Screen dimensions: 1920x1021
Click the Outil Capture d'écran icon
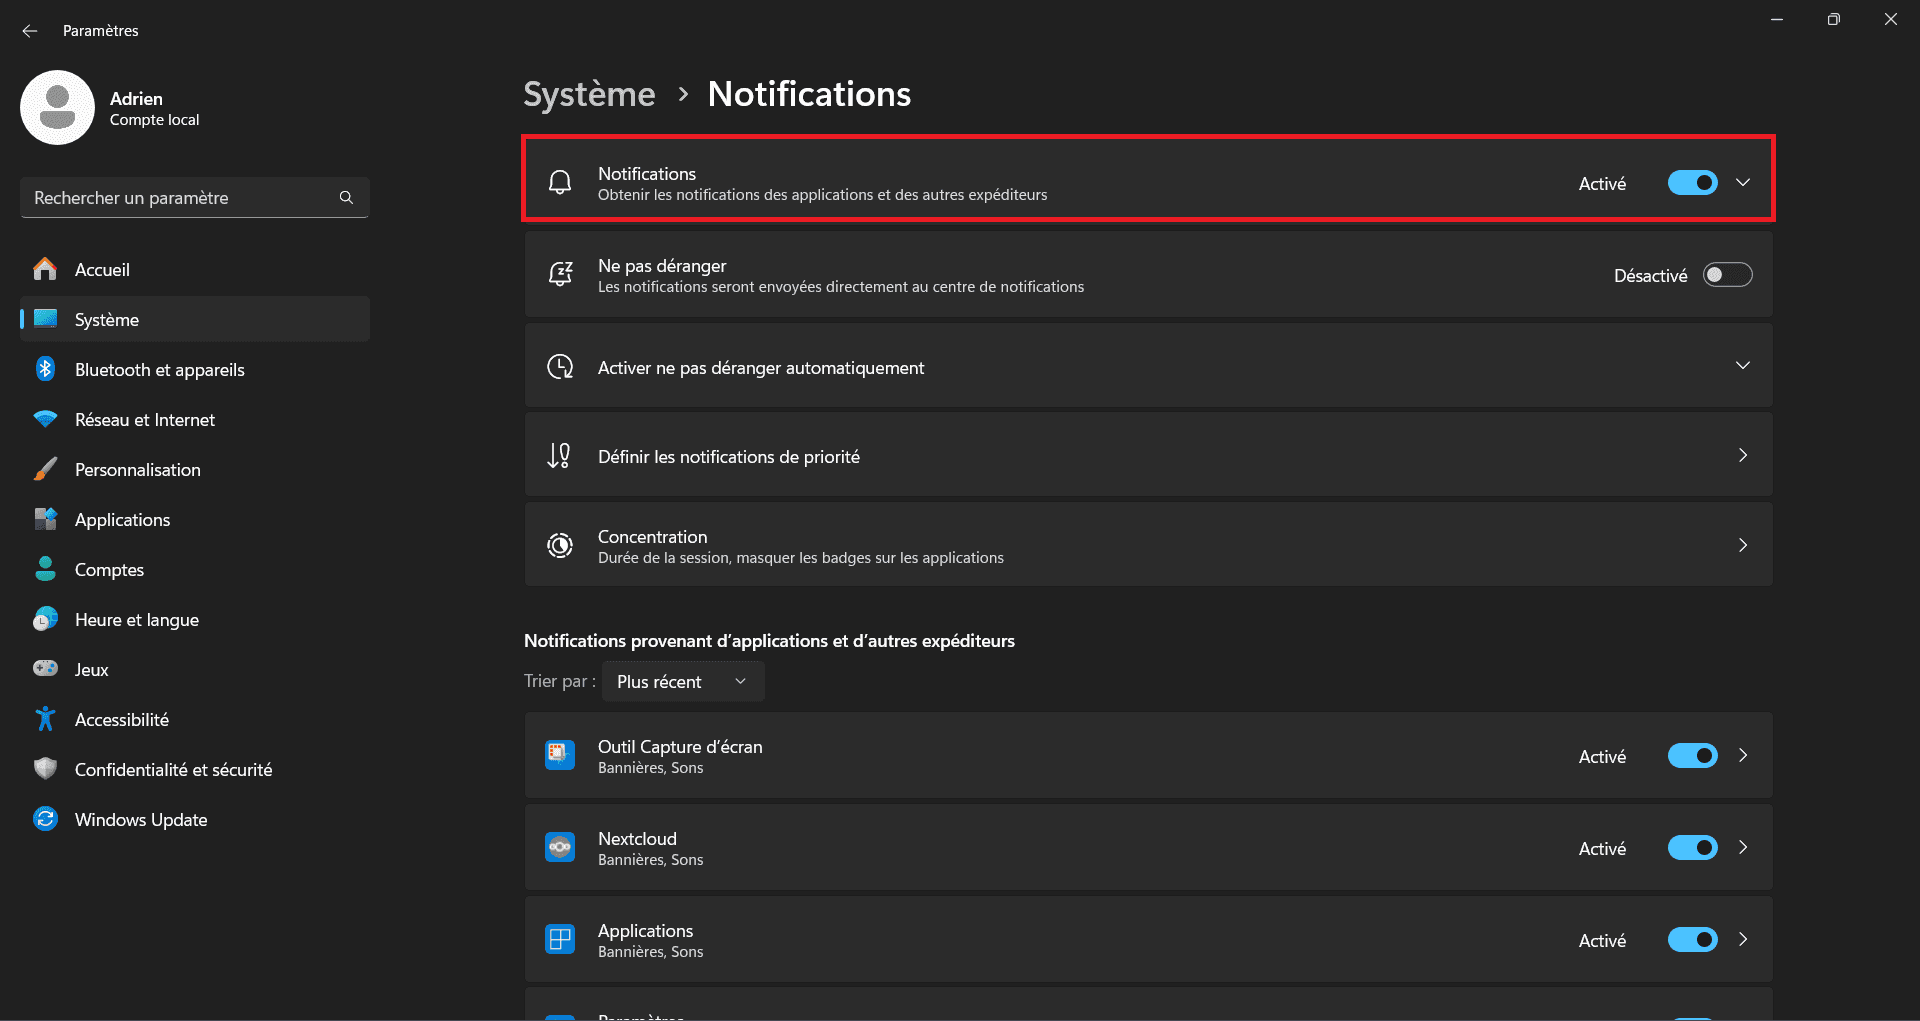click(x=560, y=755)
